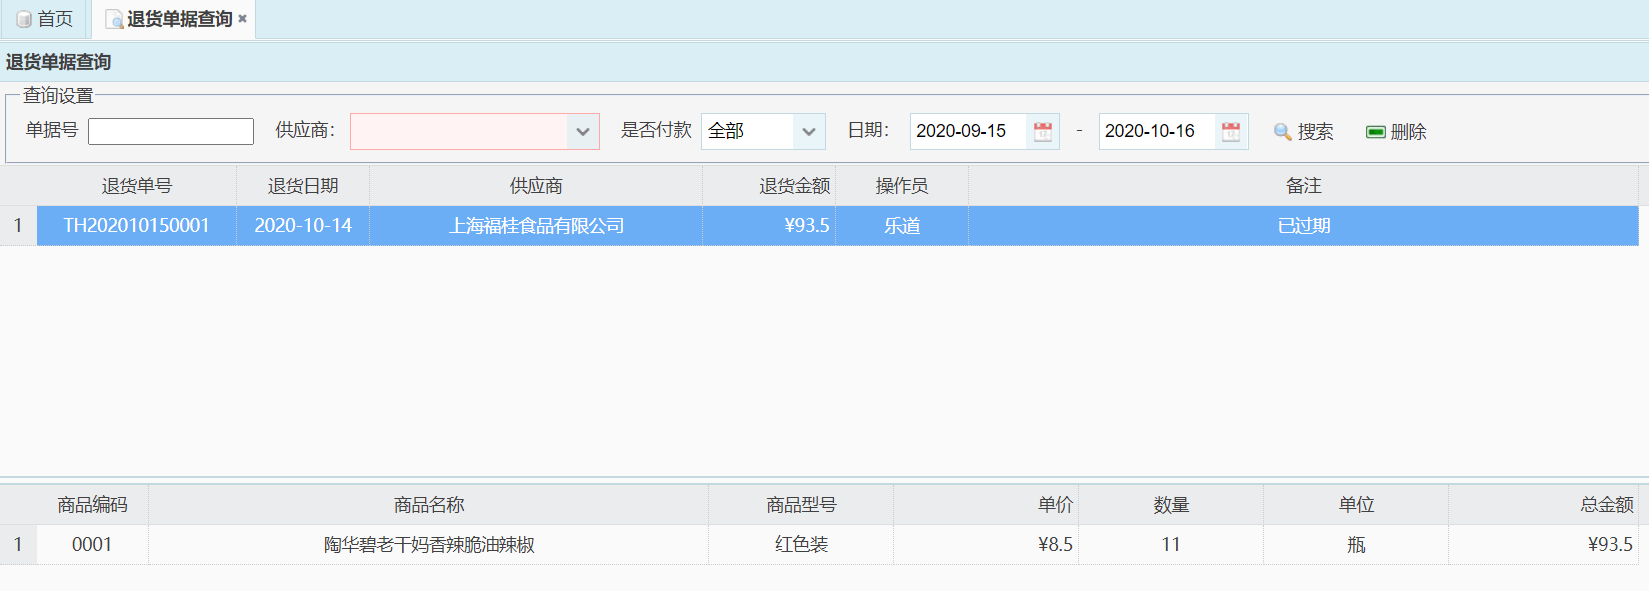Screen dimensions: 1649x591
Task: Click the 备注 column header
Action: 1303,186
